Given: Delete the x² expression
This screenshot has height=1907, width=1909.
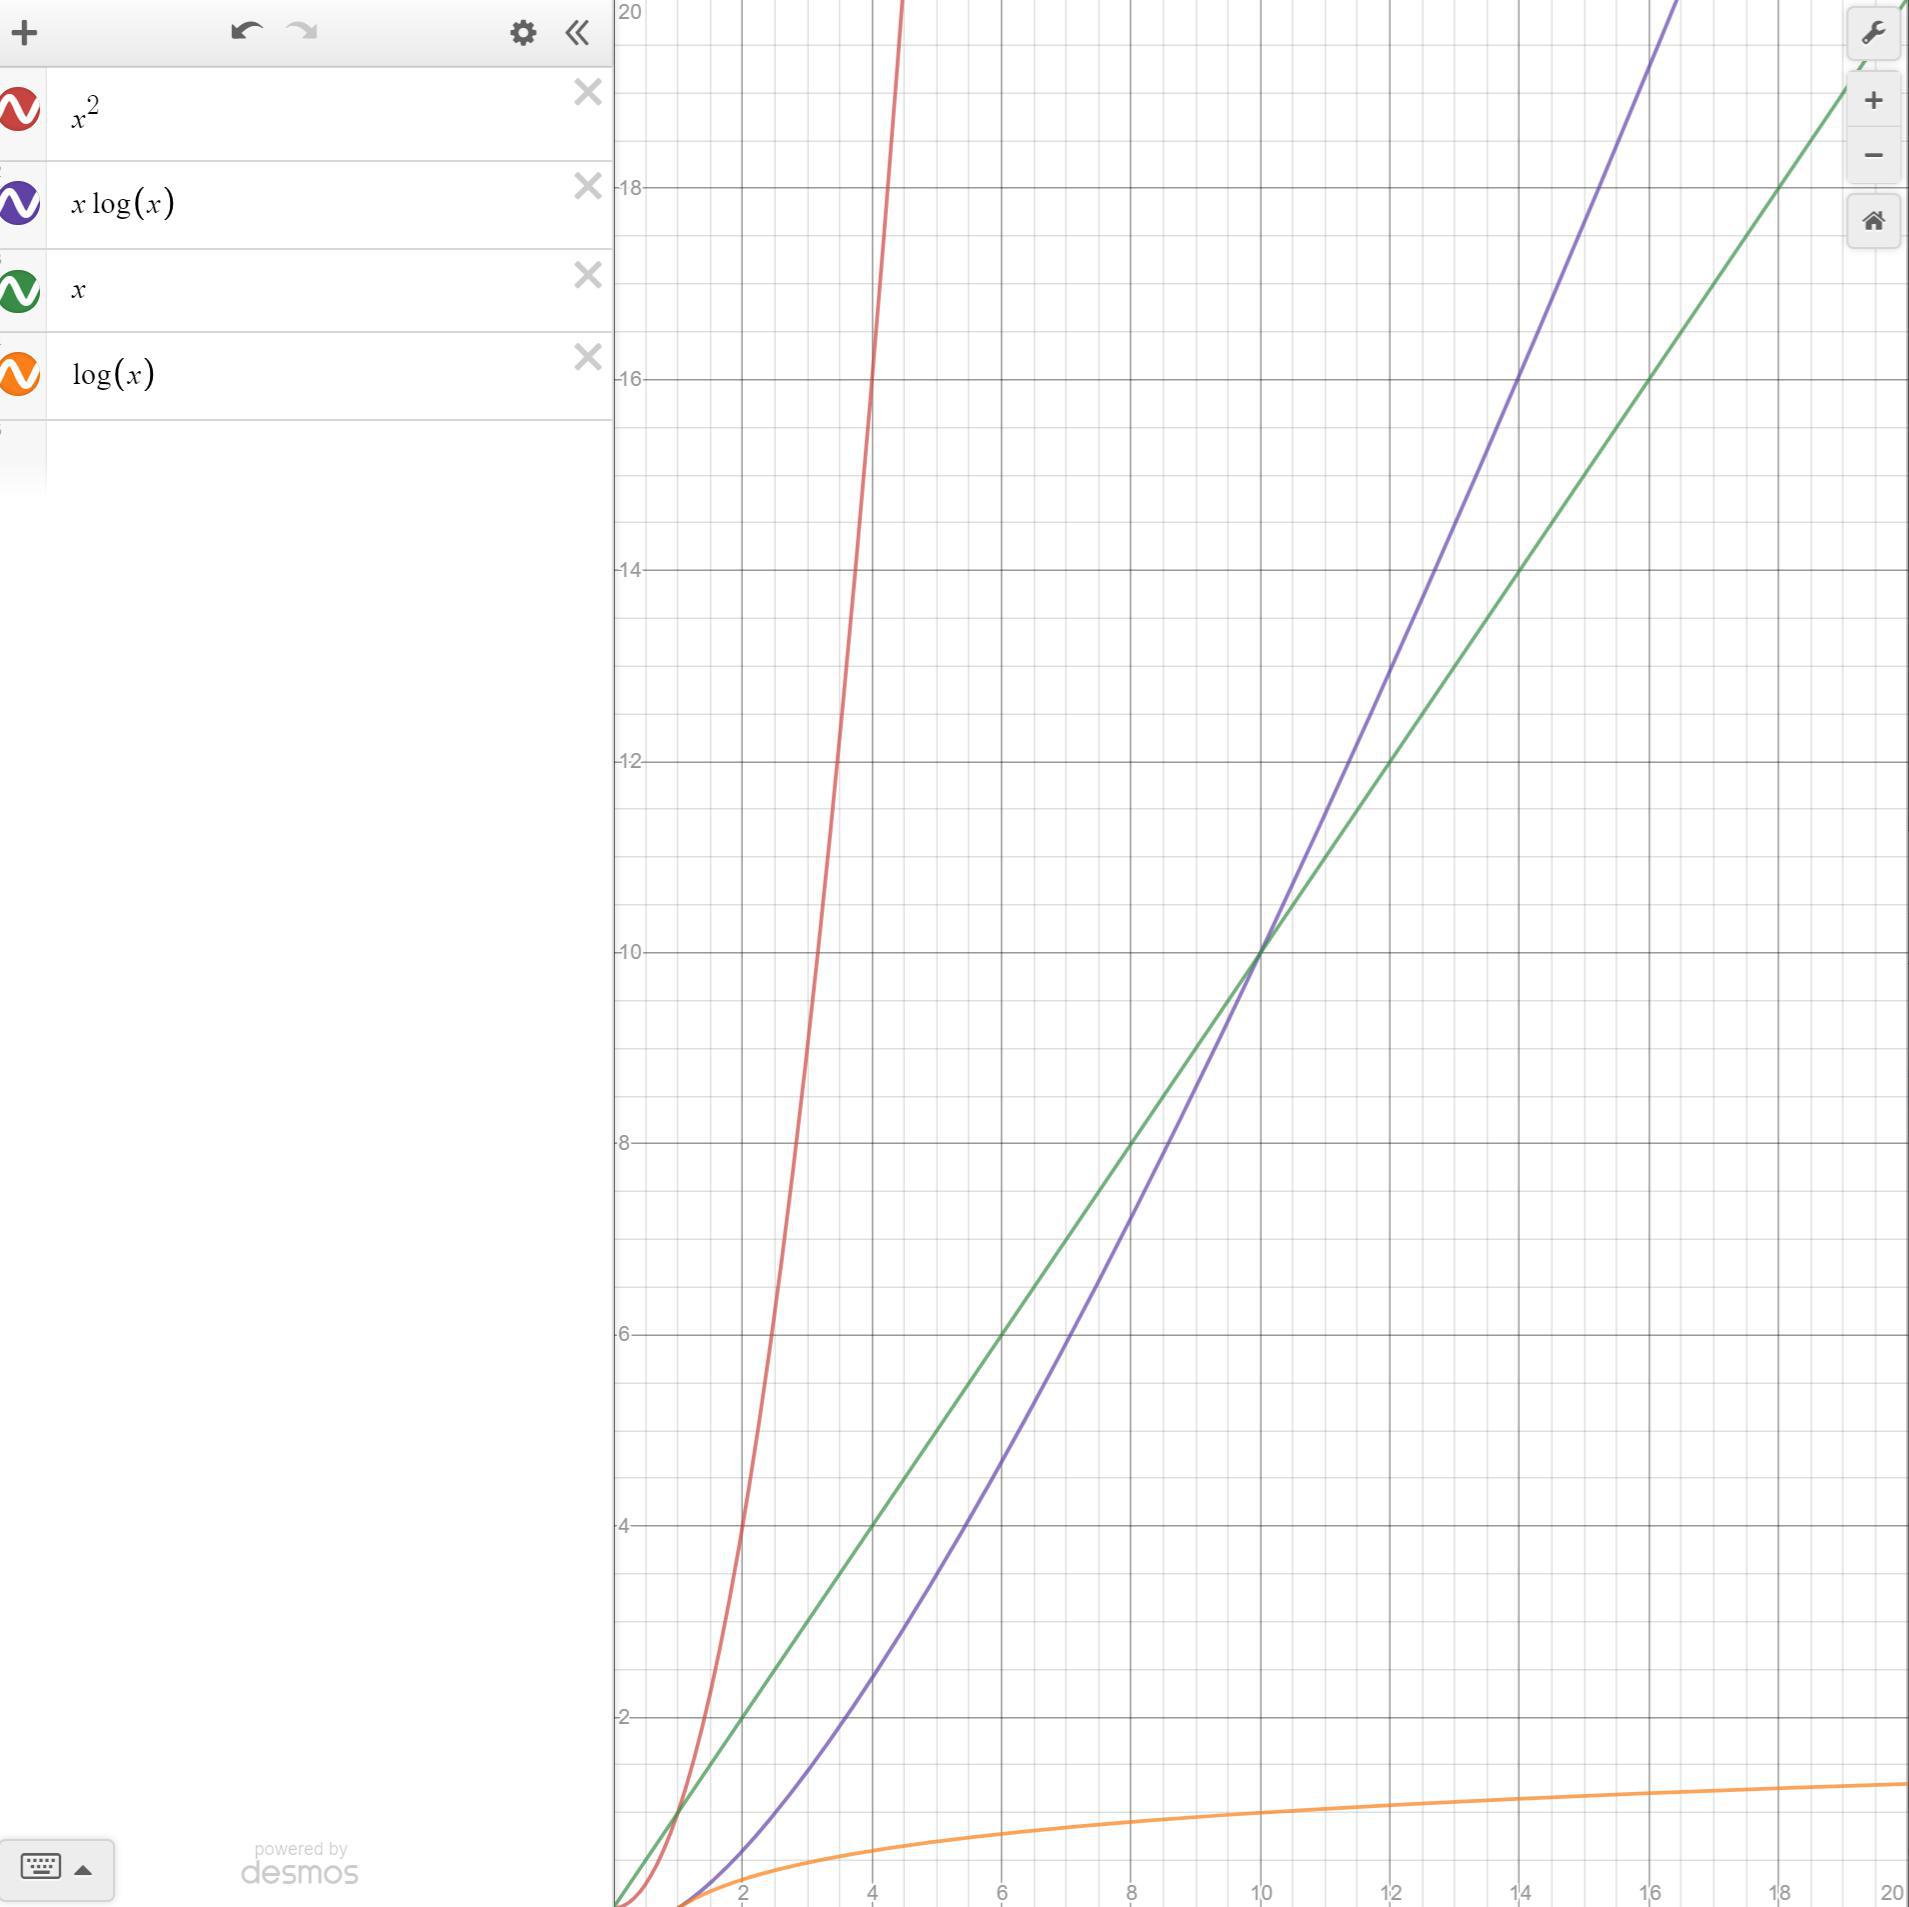Looking at the screenshot, I should click(587, 93).
